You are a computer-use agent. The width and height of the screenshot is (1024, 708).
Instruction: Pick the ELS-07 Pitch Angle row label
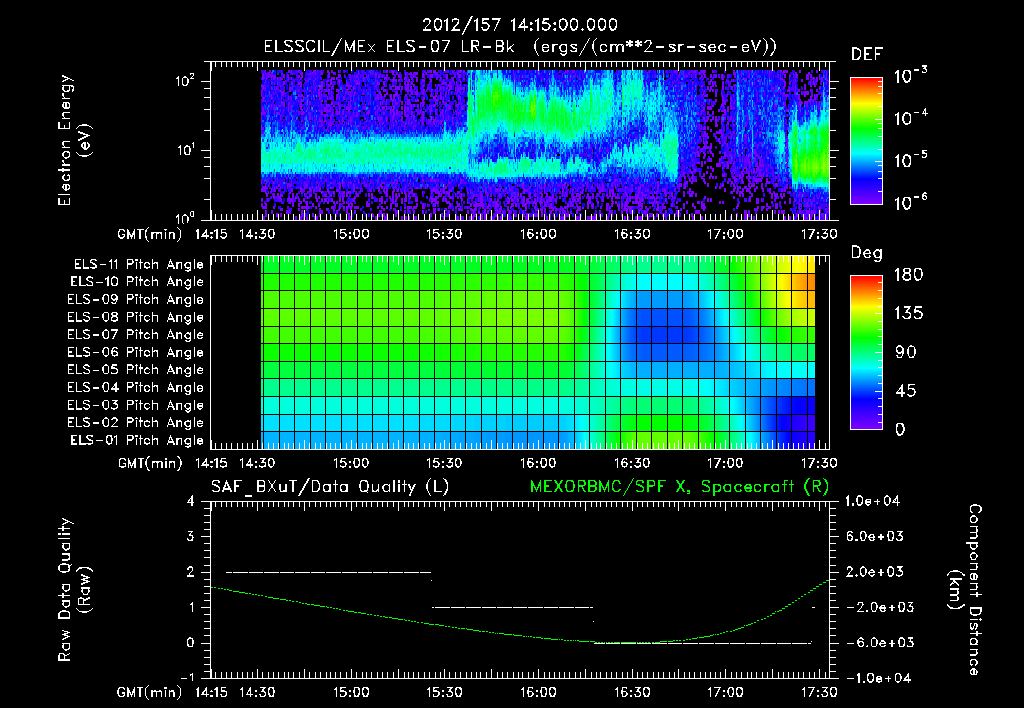[x=135, y=334]
